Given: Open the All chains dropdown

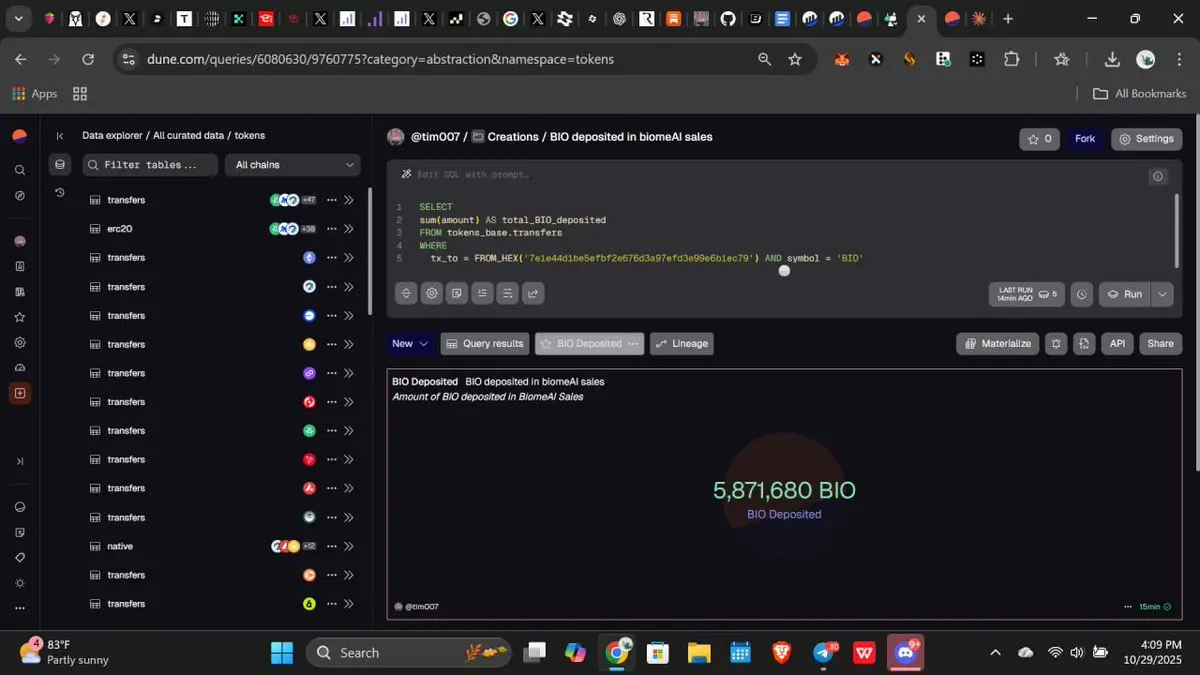Looking at the screenshot, I should 293,165.
